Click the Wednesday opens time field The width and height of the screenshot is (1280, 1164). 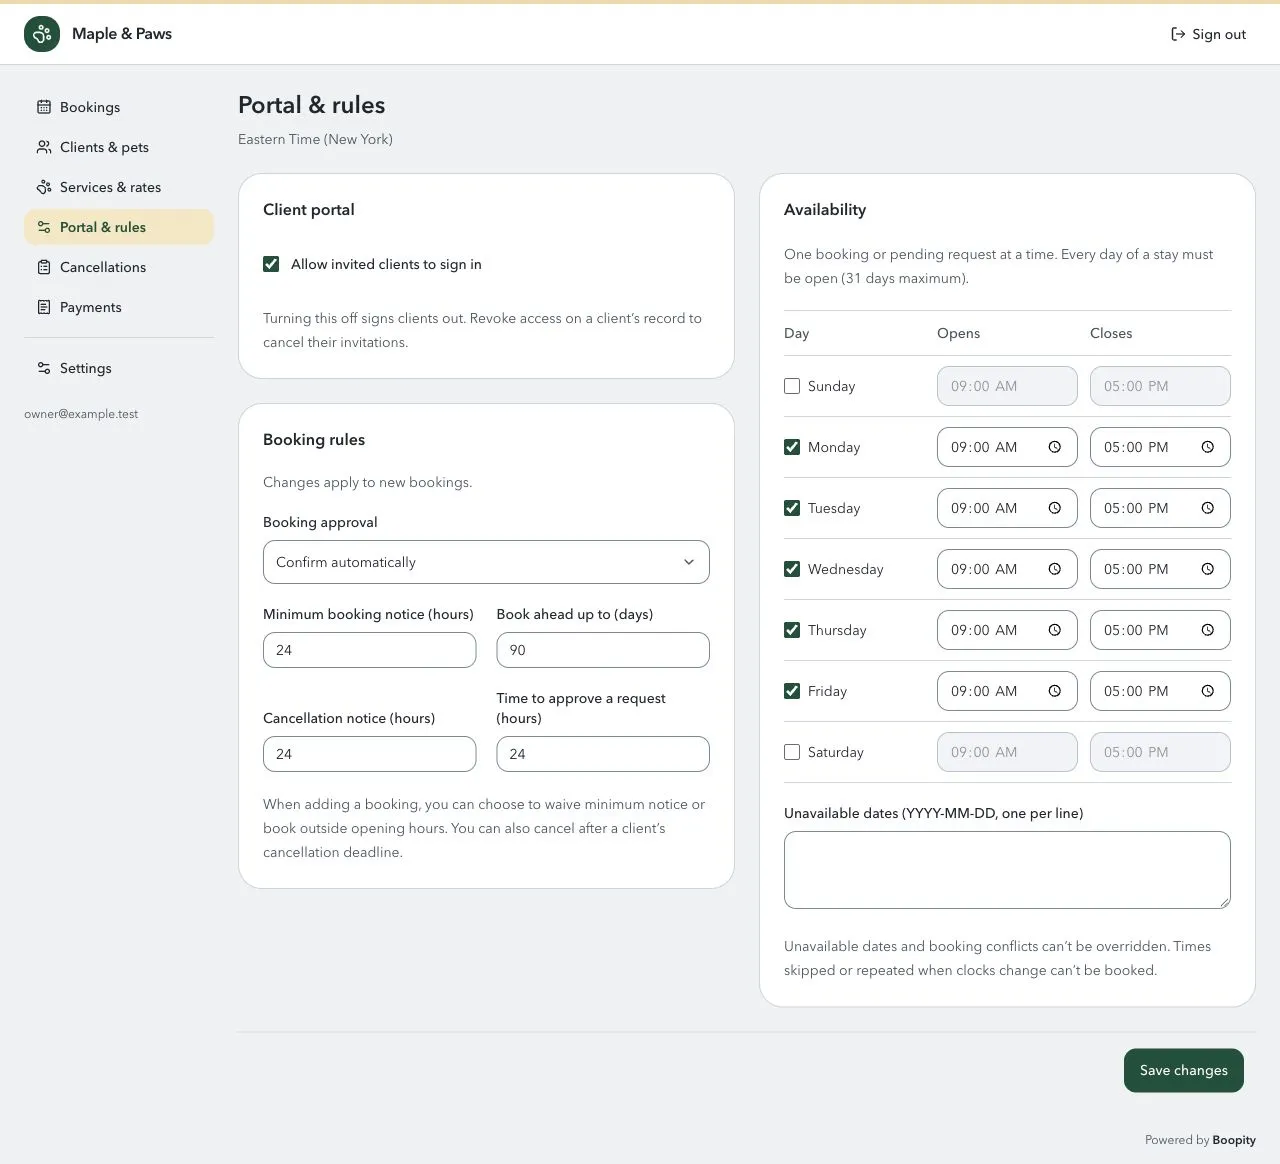pyautogui.click(x=1007, y=569)
